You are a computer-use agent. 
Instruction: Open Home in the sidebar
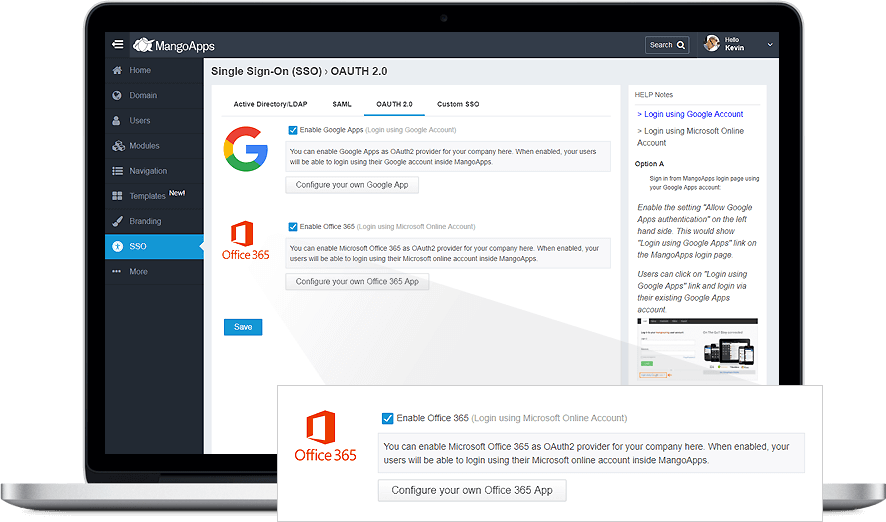(x=154, y=70)
